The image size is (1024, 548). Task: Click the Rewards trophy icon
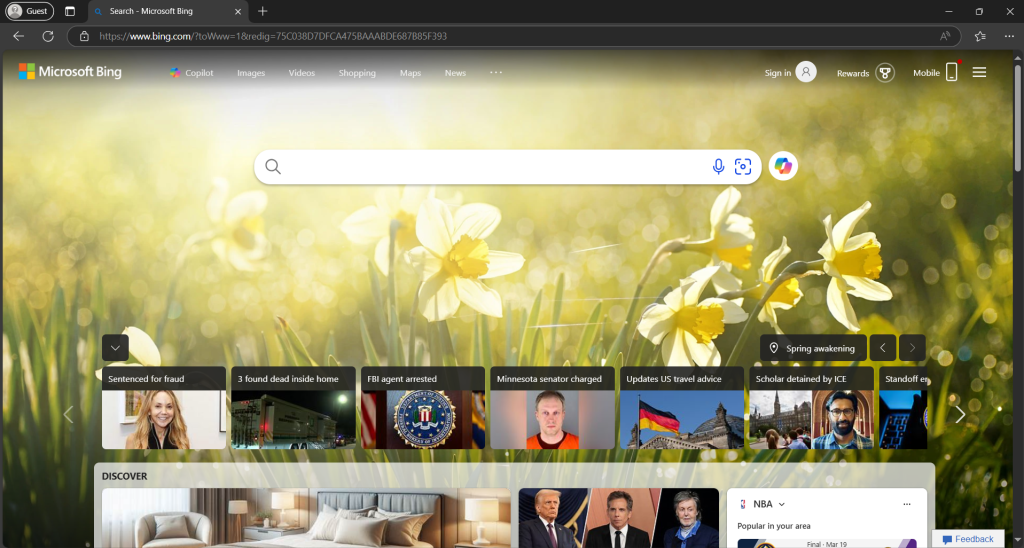coord(884,73)
